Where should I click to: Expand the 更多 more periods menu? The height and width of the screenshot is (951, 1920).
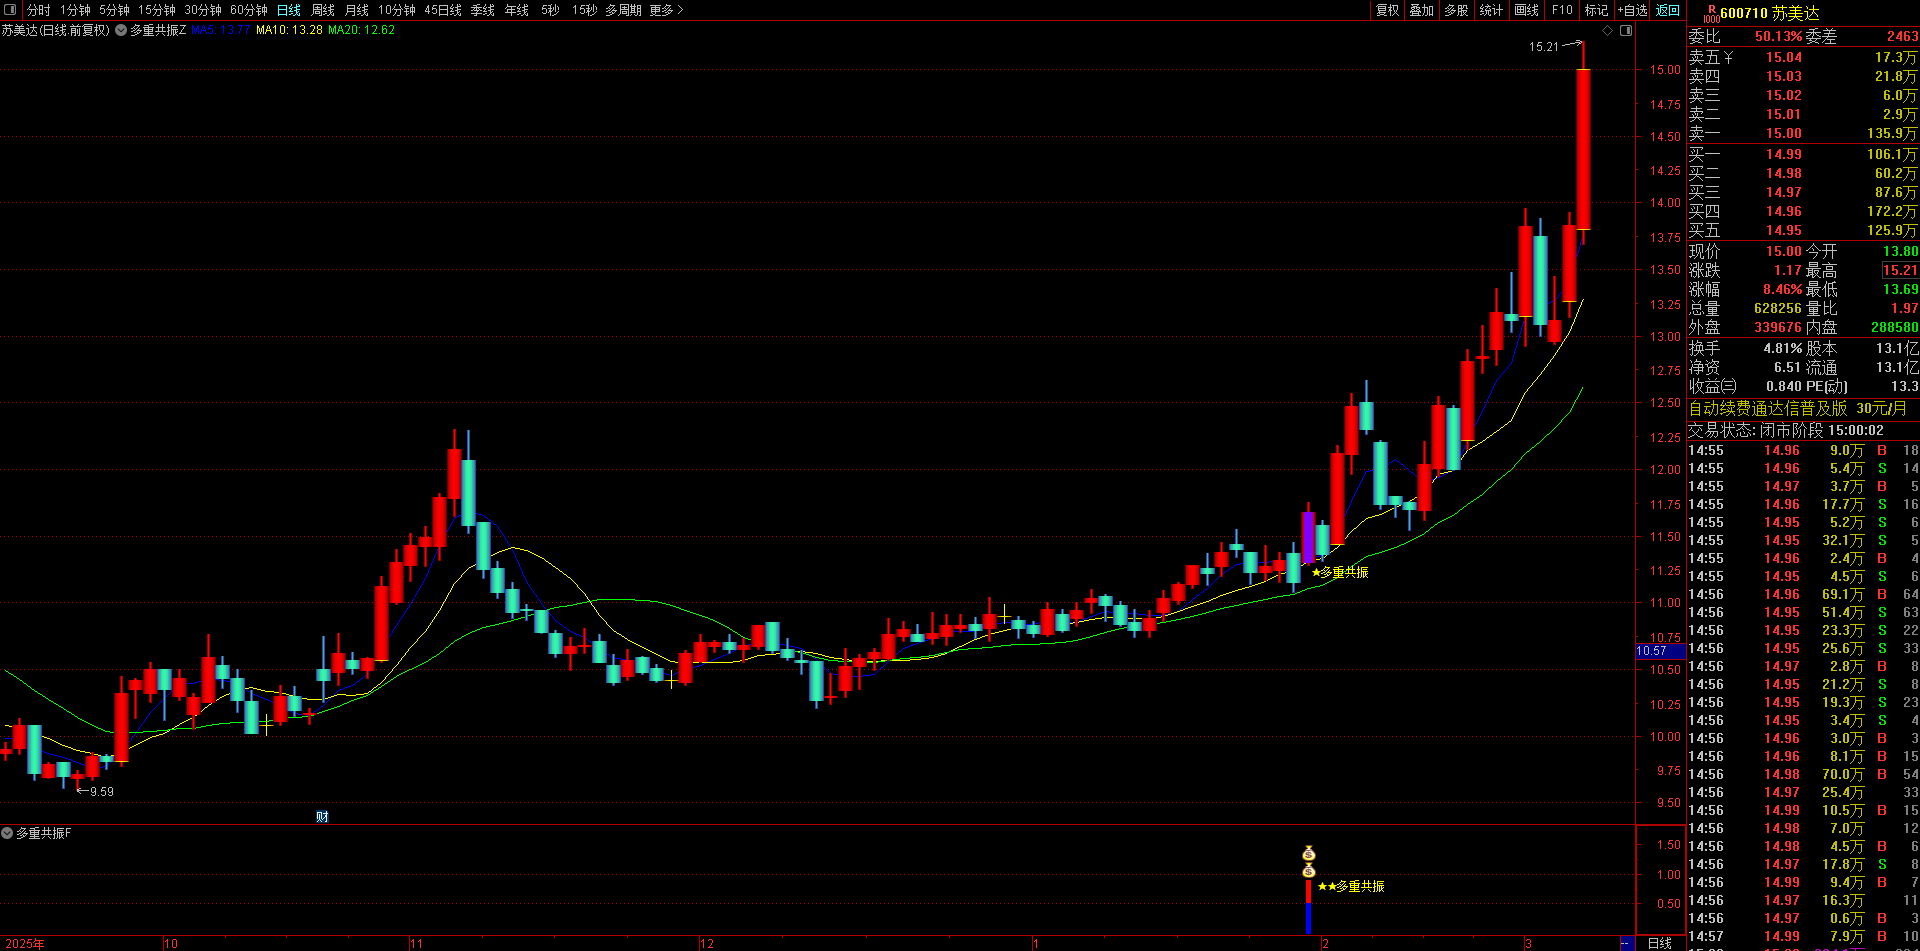[666, 10]
